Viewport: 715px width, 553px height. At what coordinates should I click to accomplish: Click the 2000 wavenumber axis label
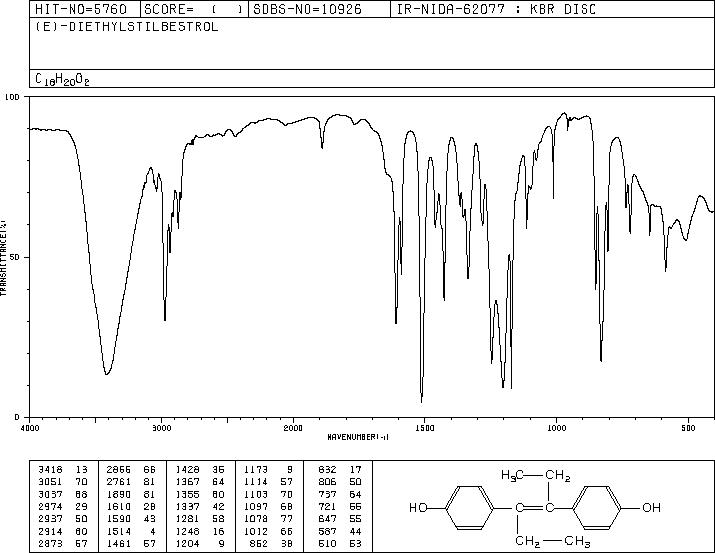point(293,428)
